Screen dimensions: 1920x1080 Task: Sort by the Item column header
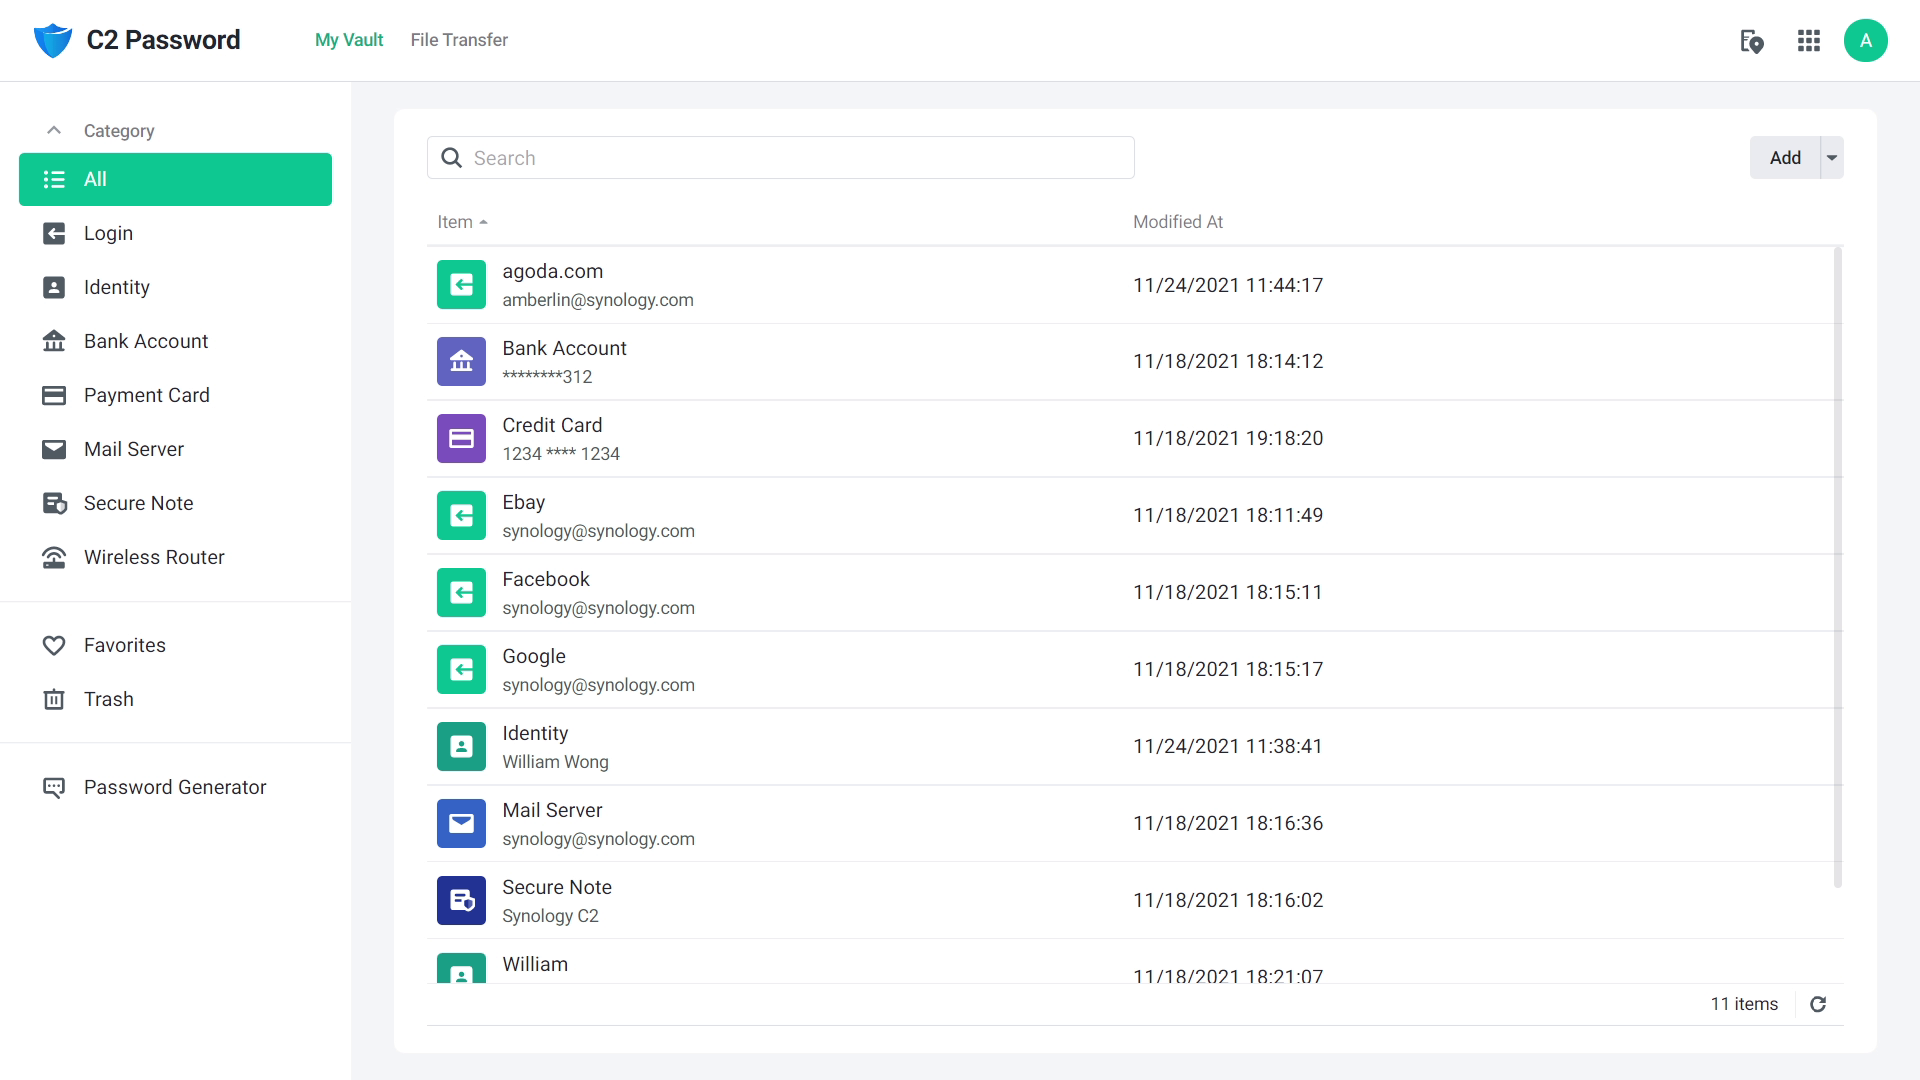[x=462, y=222]
